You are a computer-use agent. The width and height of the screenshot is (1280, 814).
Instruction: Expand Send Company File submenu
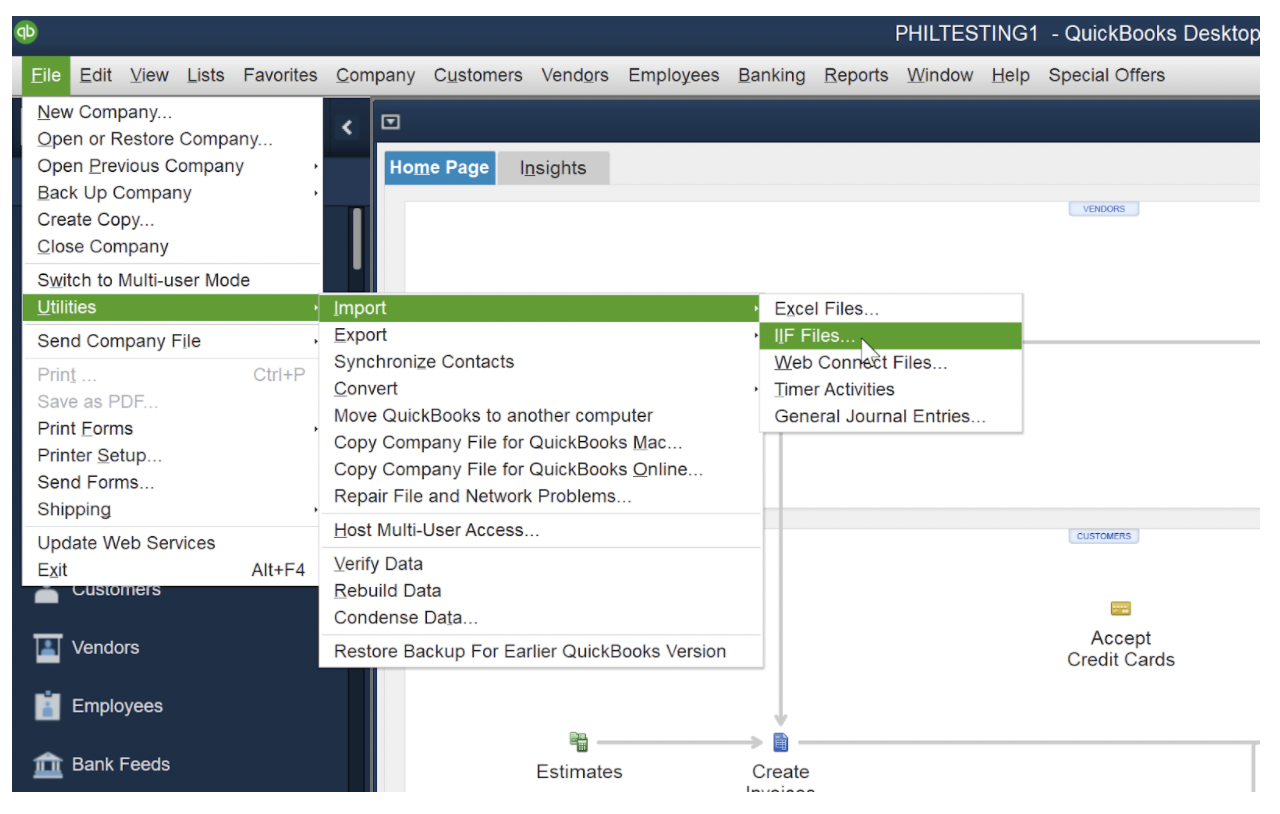click(172, 341)
